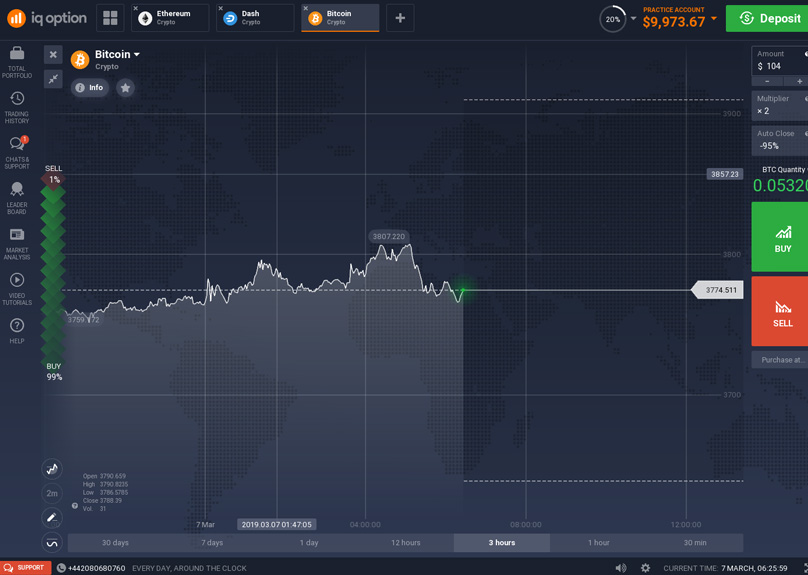This screenshot has width=808, height=575.
Task: Open the Bitcoin Info button
Action: point(90,88)
